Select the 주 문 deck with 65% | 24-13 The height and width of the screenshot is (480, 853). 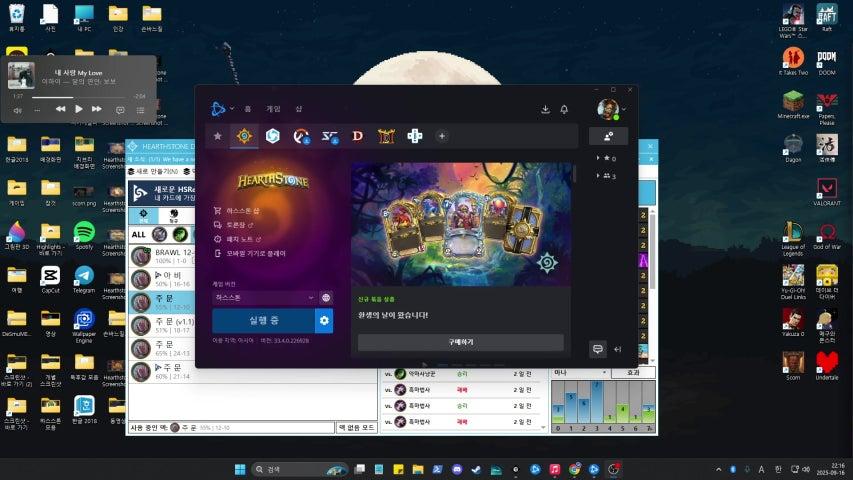pyautogui.click(x=162, y=348)
